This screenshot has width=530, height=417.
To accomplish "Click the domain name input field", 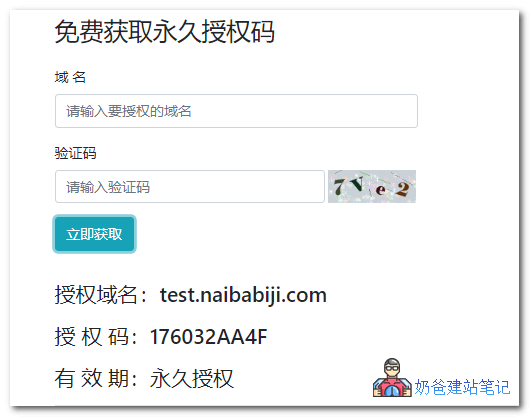I will tap(236, 111).
